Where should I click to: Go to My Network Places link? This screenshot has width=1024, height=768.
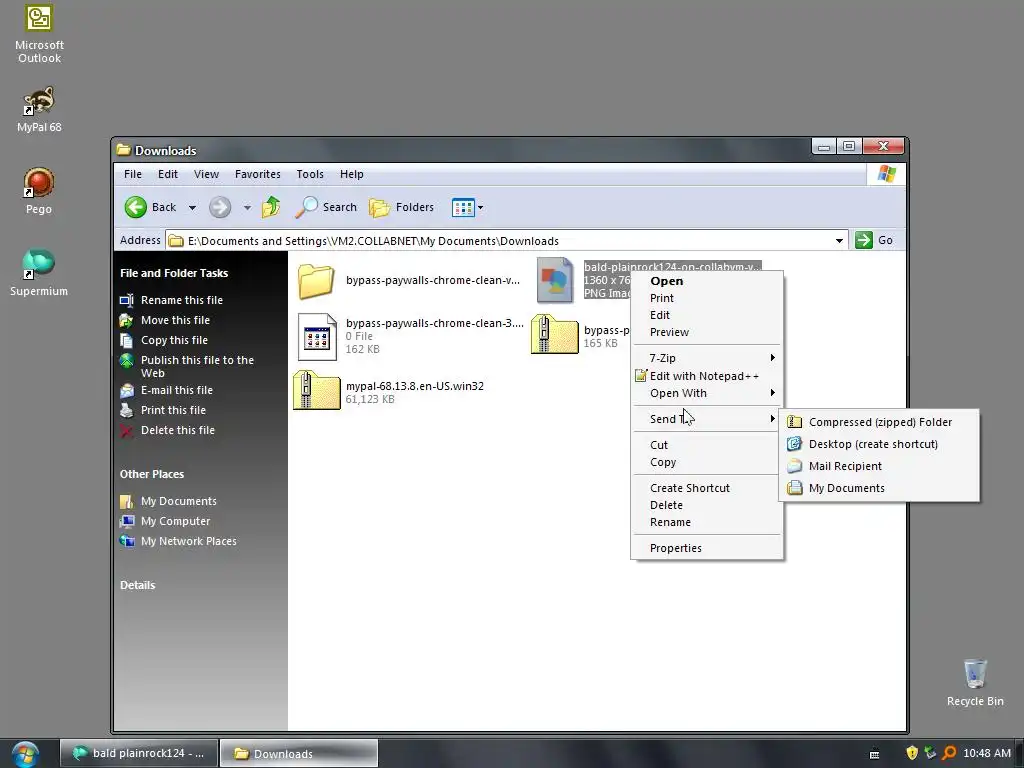(x=189, y=541)
